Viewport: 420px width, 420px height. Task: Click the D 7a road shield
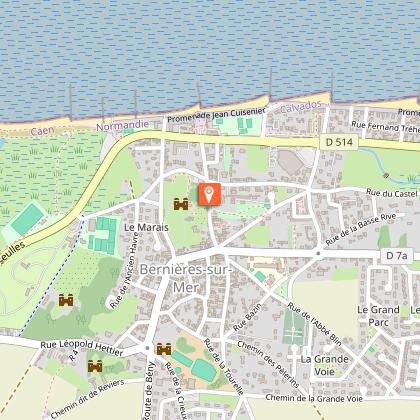pos(397,256)
